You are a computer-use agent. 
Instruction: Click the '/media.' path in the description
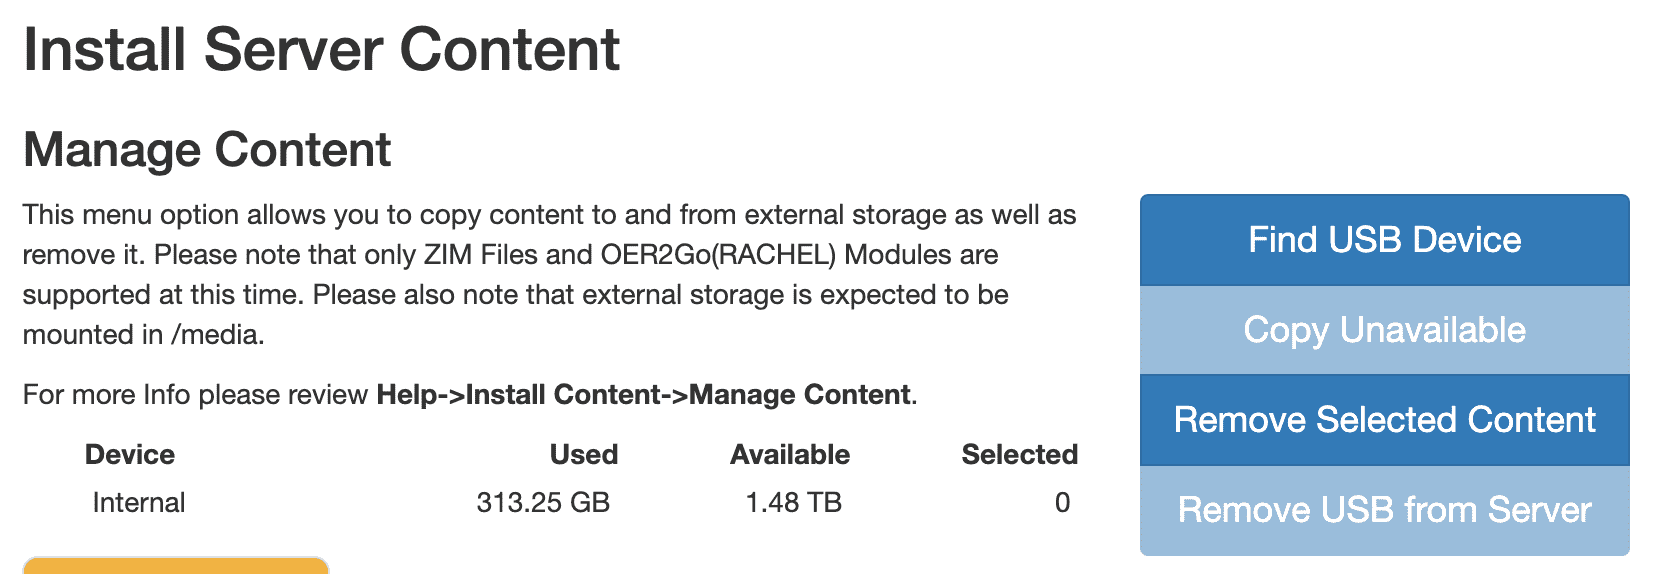point(218,335)
